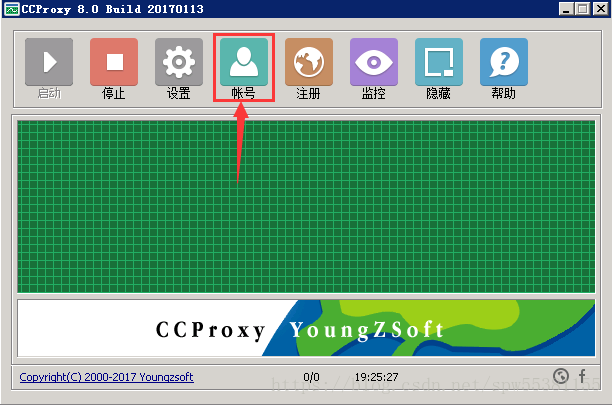612x405 pixels.
Task: Click the 启动 (Start) play icon
Action: [x=49, y=62]
